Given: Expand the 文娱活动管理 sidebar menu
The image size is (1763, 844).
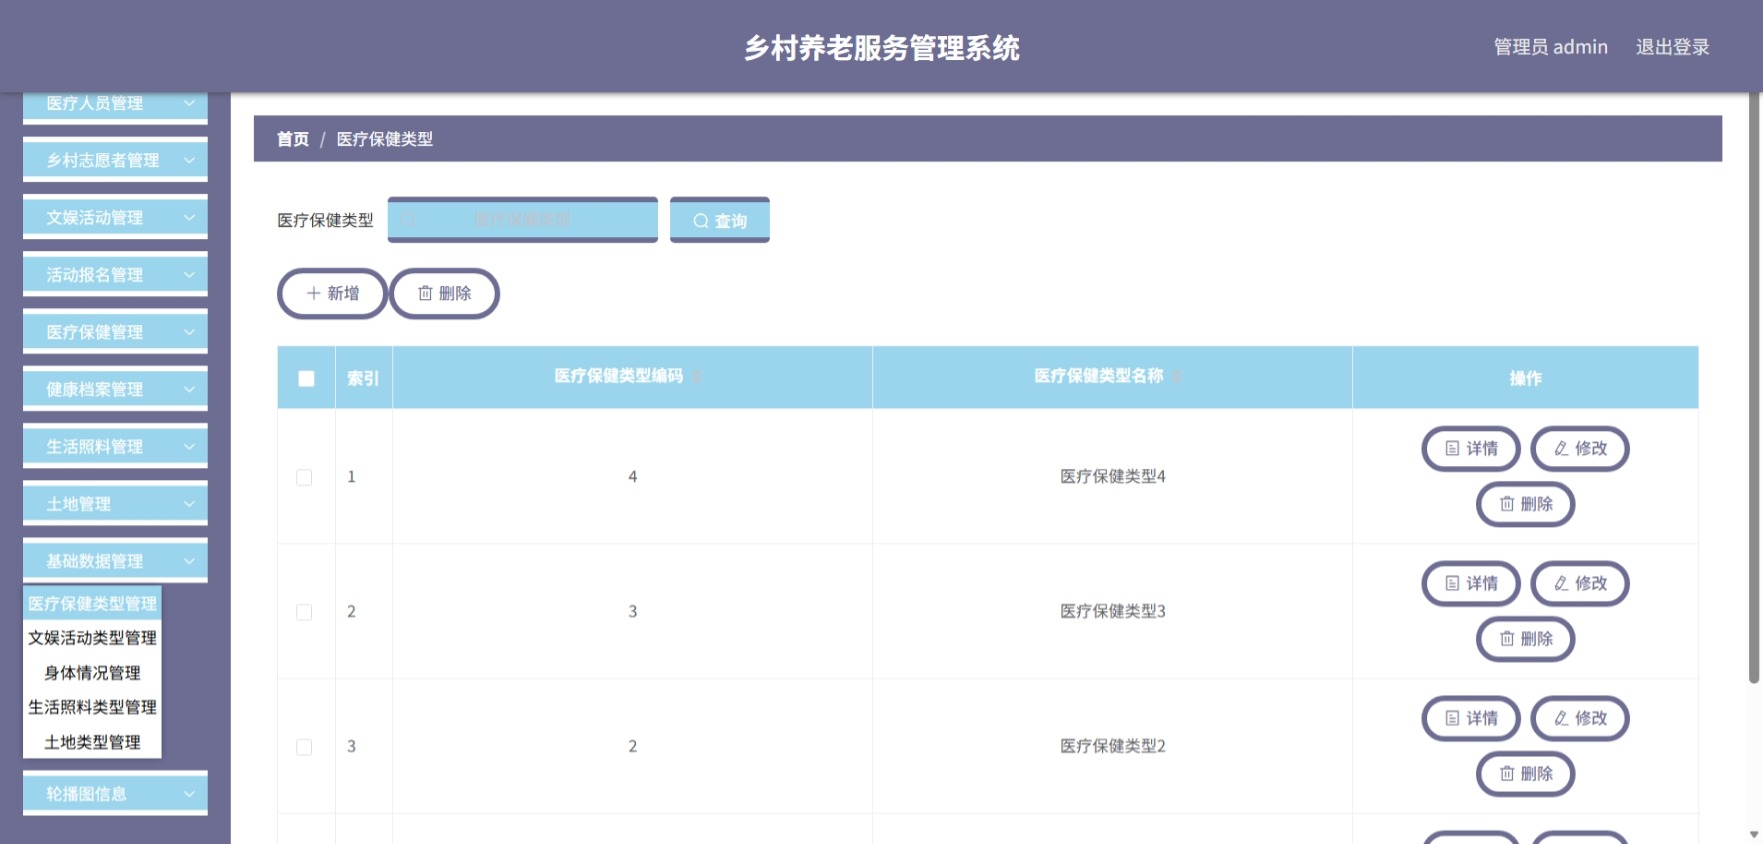Looking at the screenshot, I should tap(115, 217).
